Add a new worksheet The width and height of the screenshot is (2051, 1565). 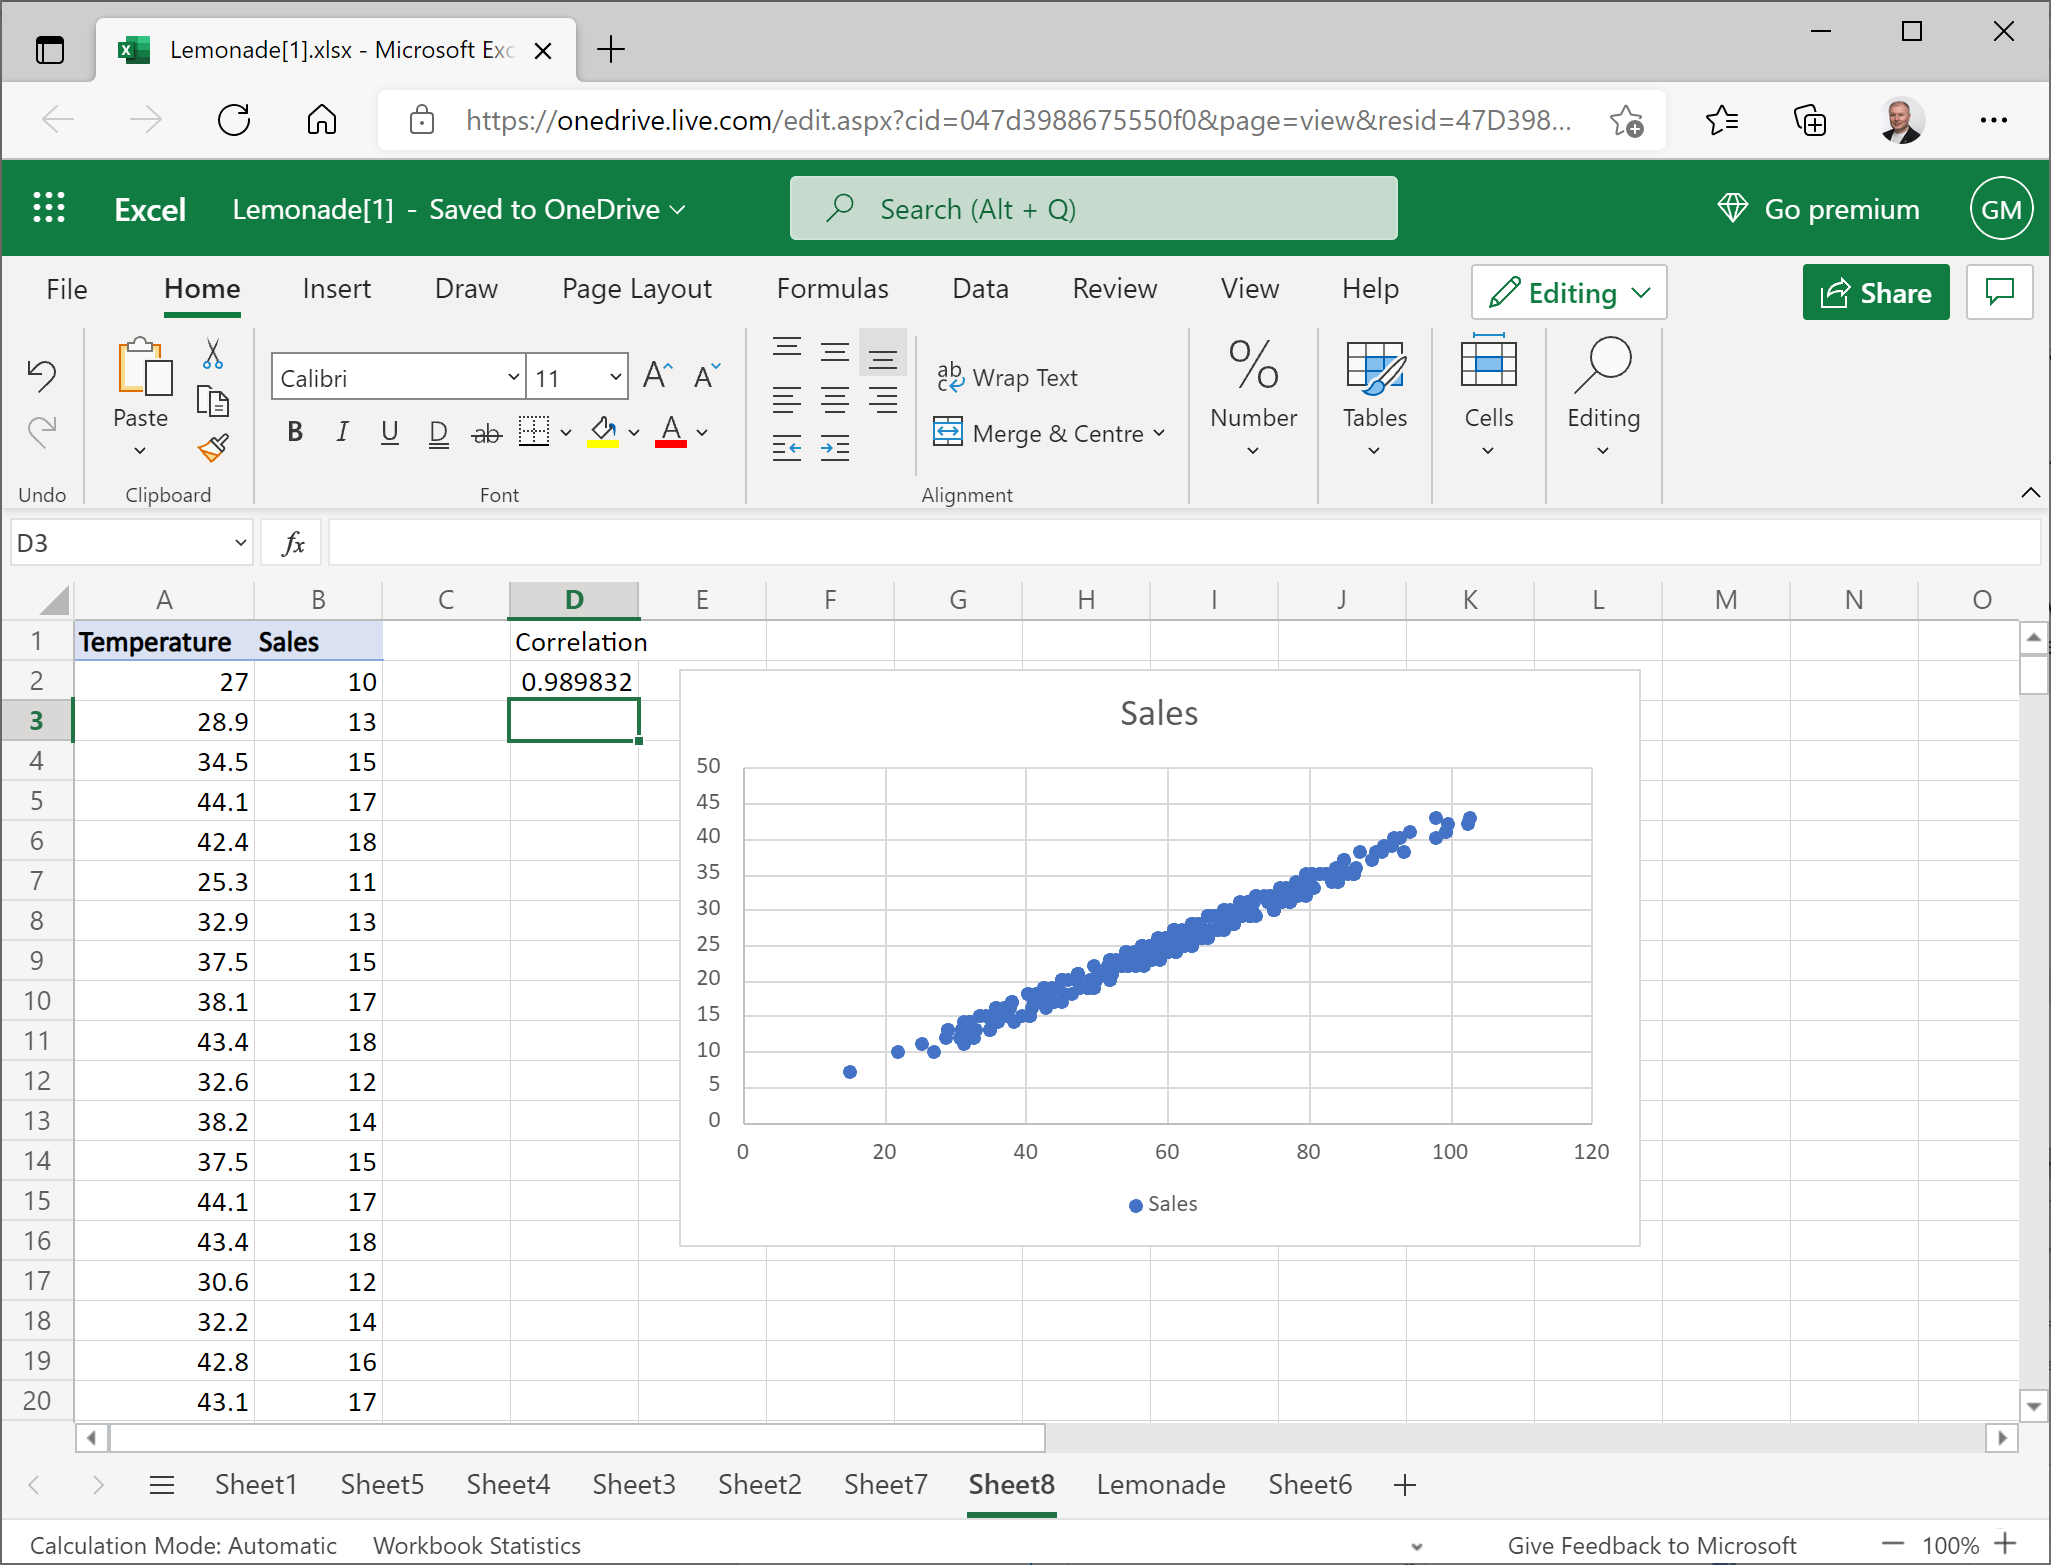pyautogui.click(x=1405, y=1485)
